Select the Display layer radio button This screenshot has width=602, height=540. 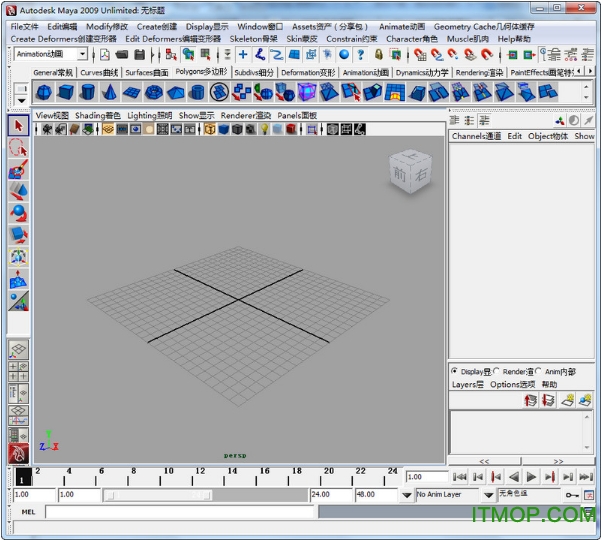(x=455, y=371)
